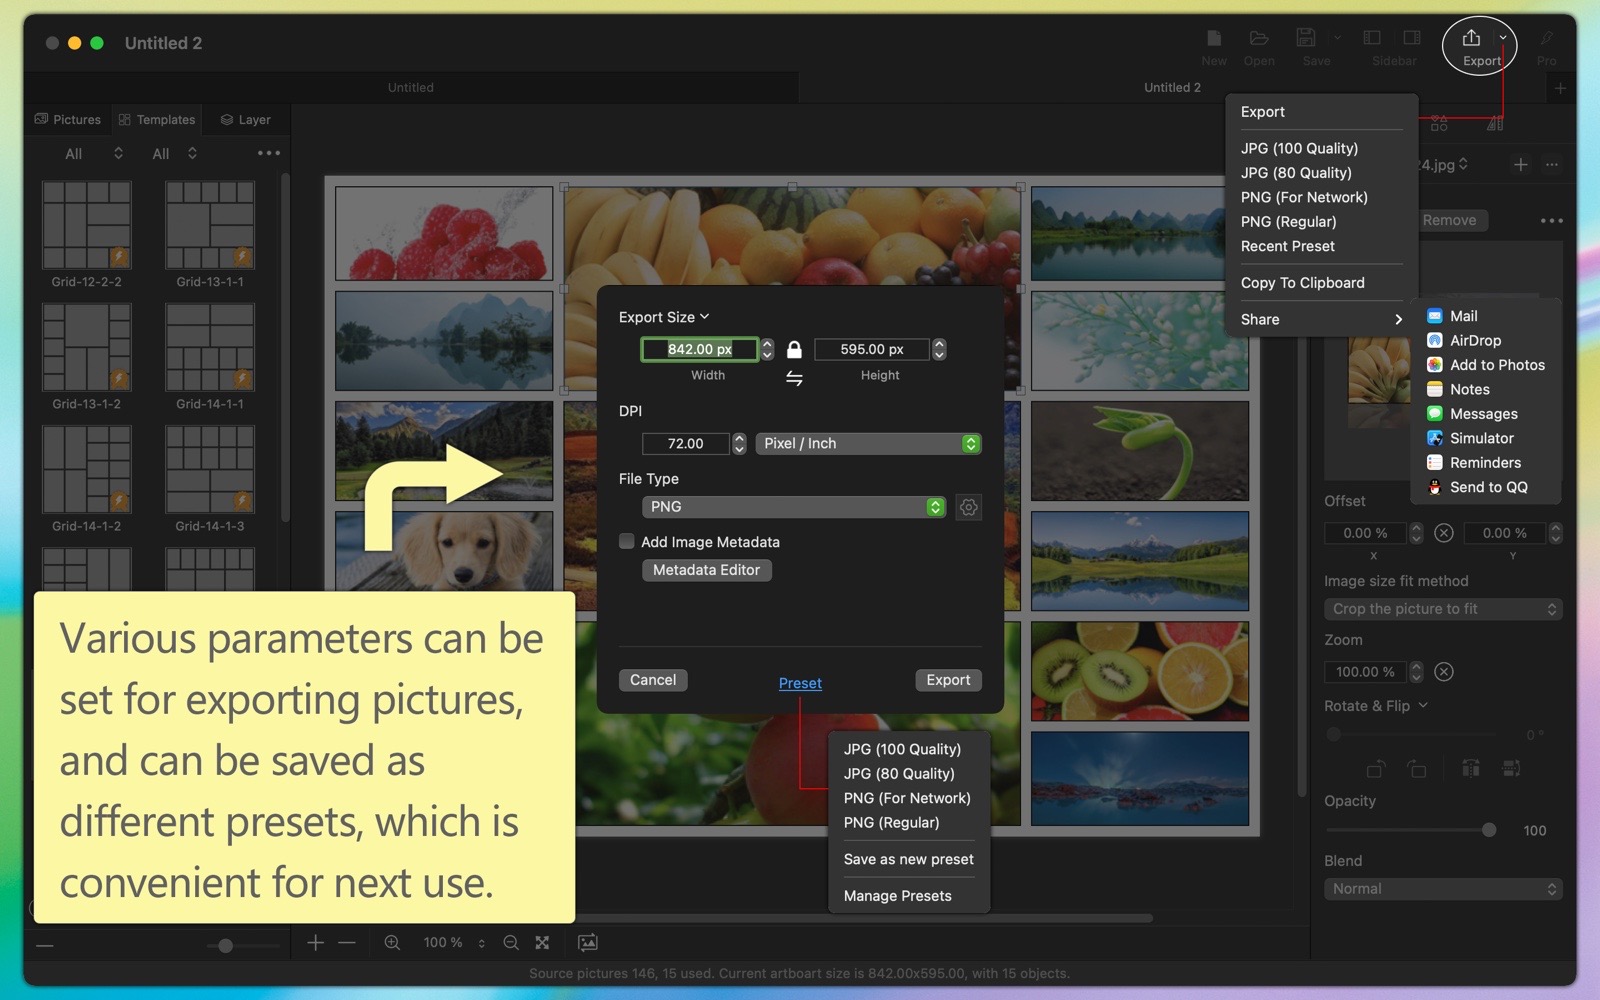Switch to the Templates tab
The width and height of the screenshot is (1600, 1000).
157,119
